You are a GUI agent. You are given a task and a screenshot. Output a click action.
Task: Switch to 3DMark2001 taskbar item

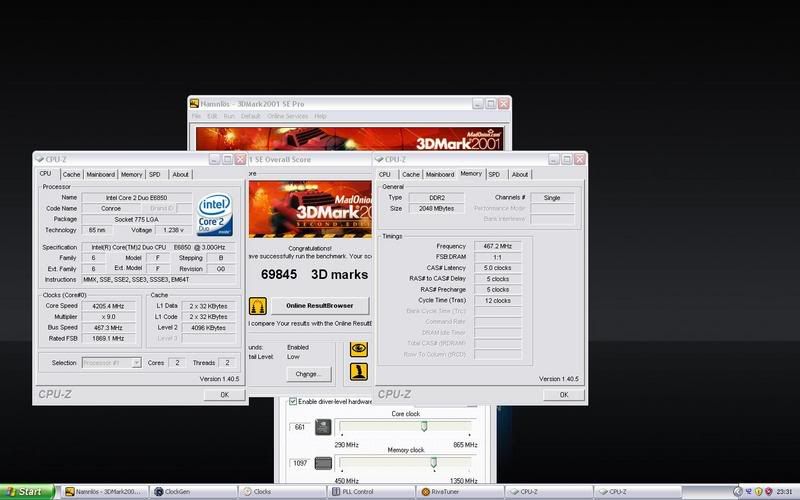(x=105, y=492)
